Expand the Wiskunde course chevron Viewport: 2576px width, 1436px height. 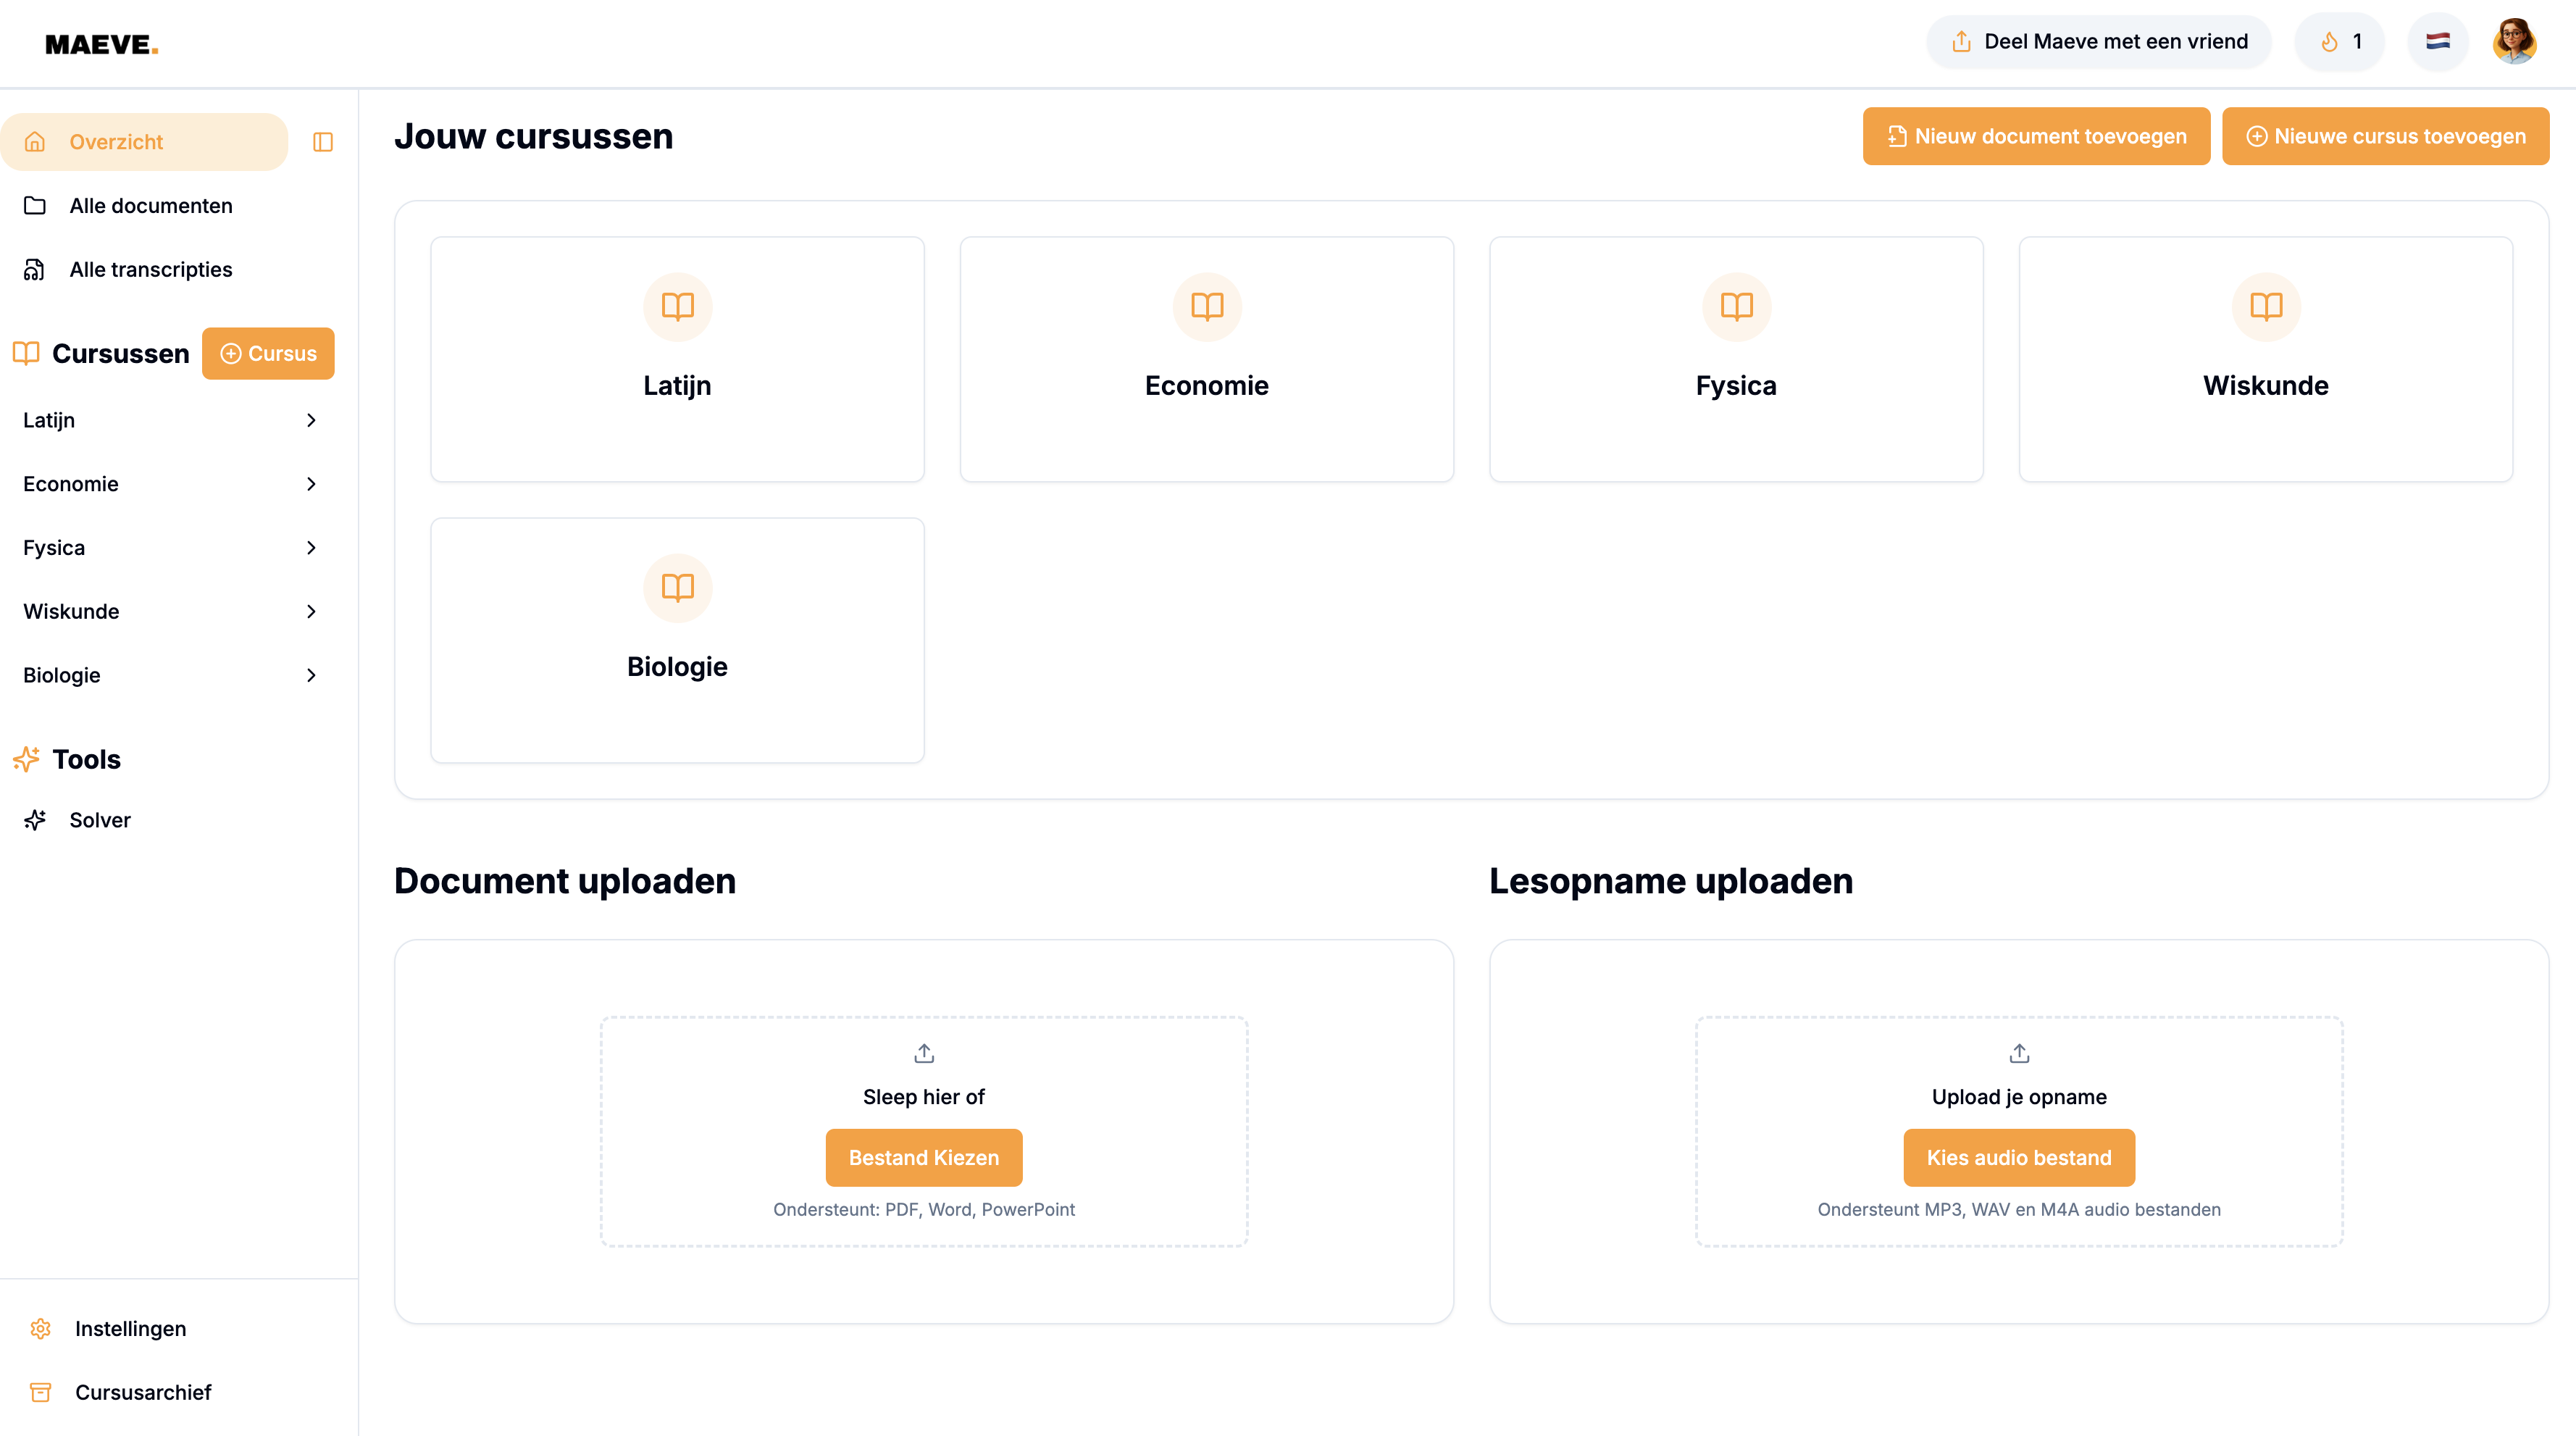(x=311, y=611)
